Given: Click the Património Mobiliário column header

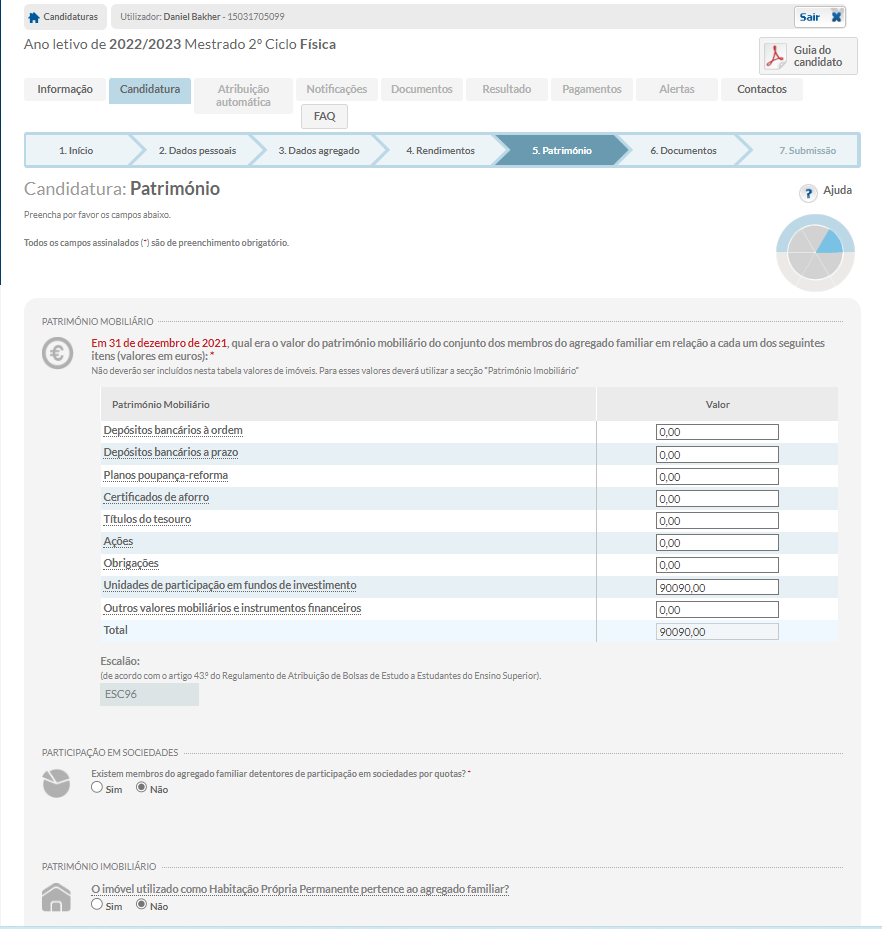Looking at the screenshot, I should [x=348, y=405].
